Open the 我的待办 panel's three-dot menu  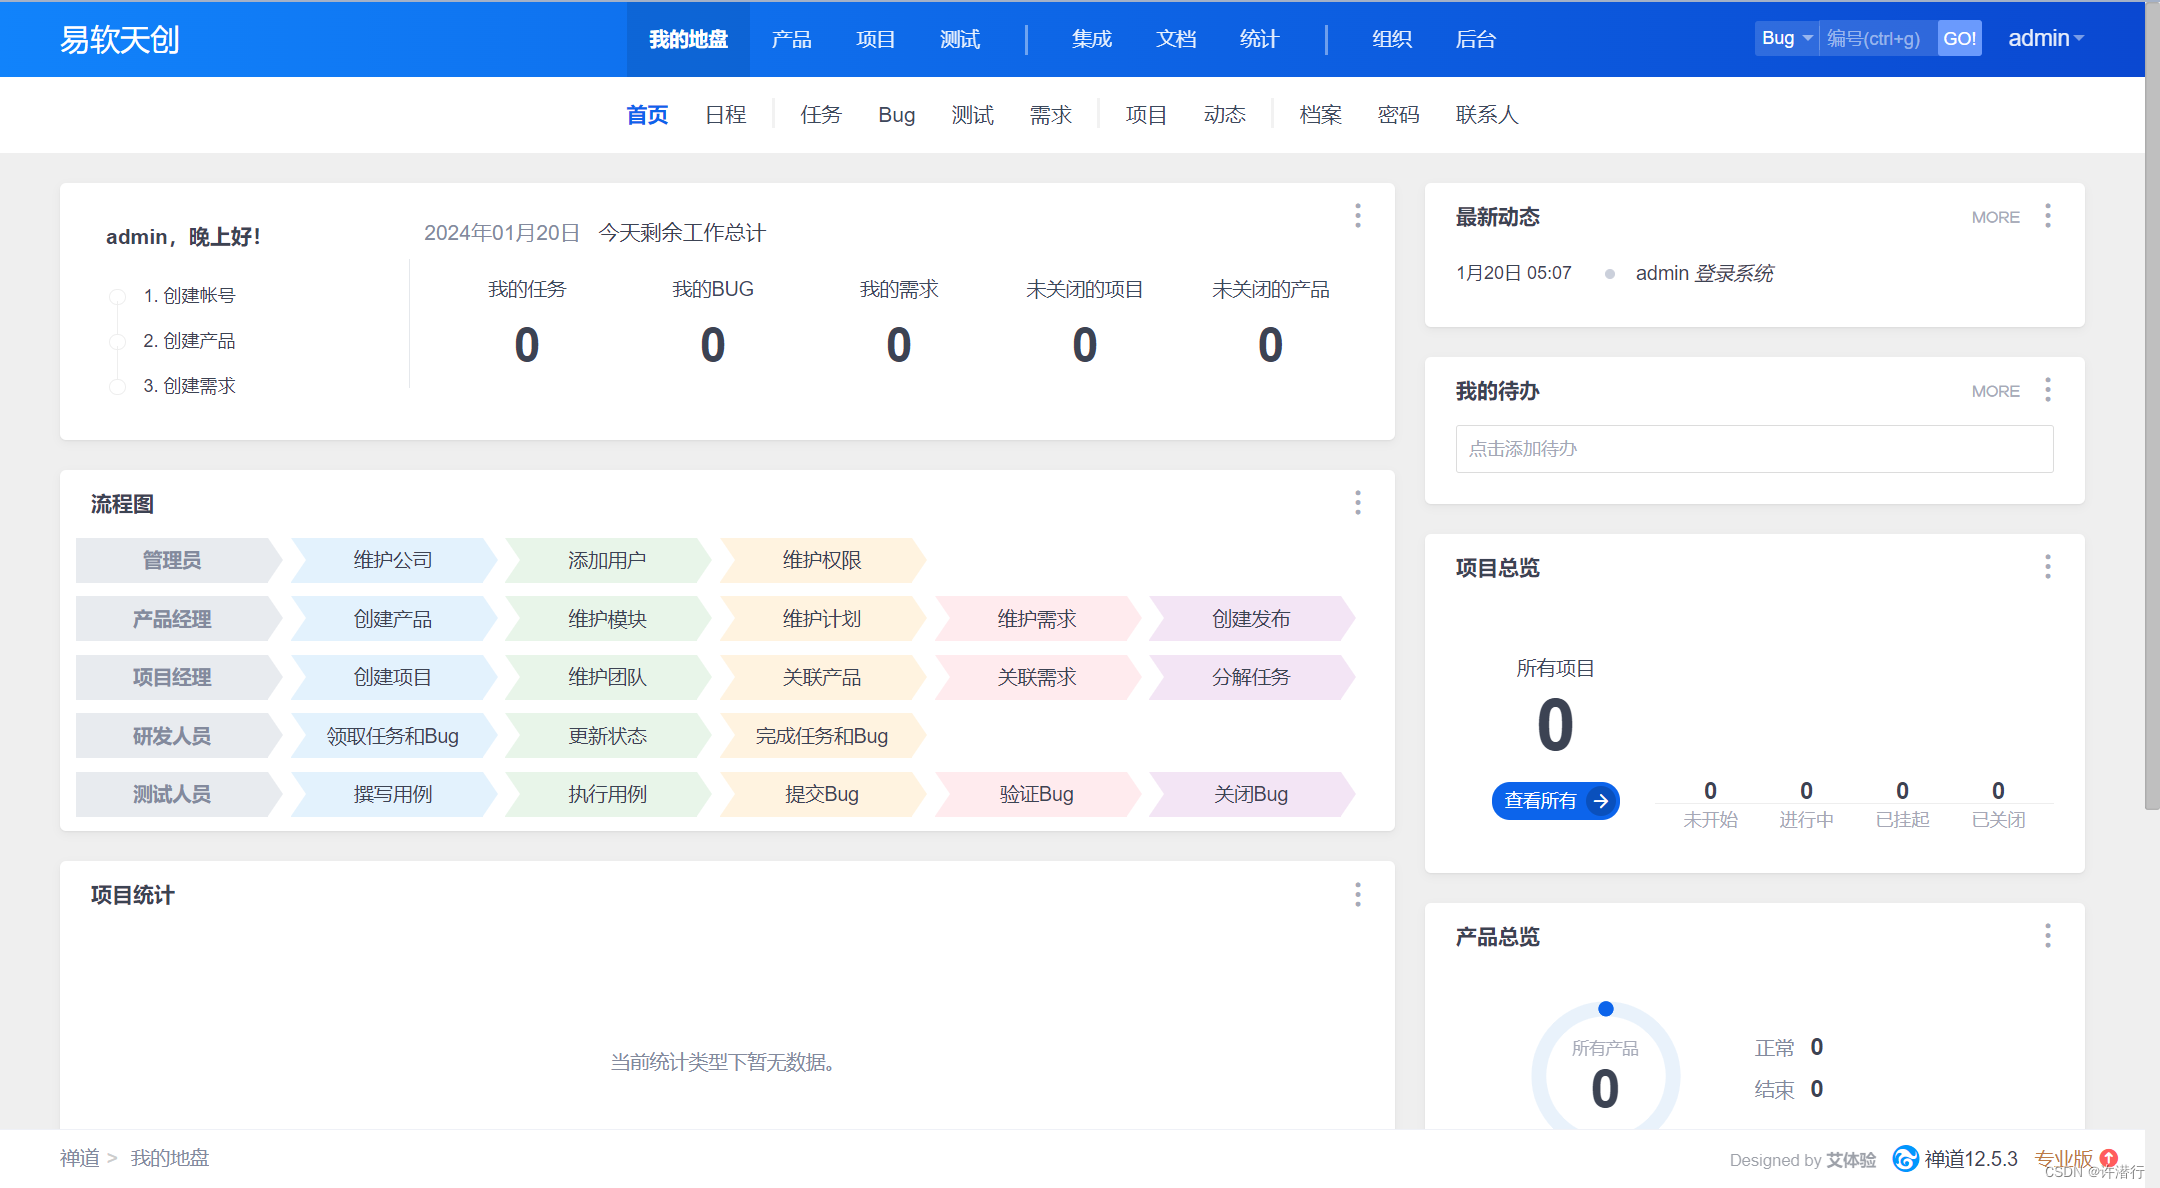(x=2047, y=390)
